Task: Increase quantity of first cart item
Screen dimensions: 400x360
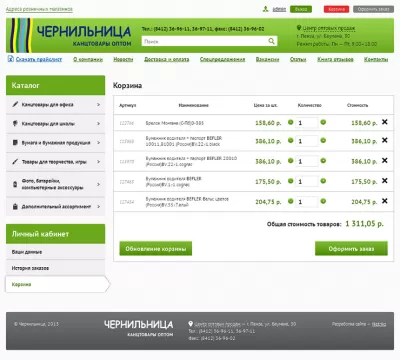Action: coord(323,122)
